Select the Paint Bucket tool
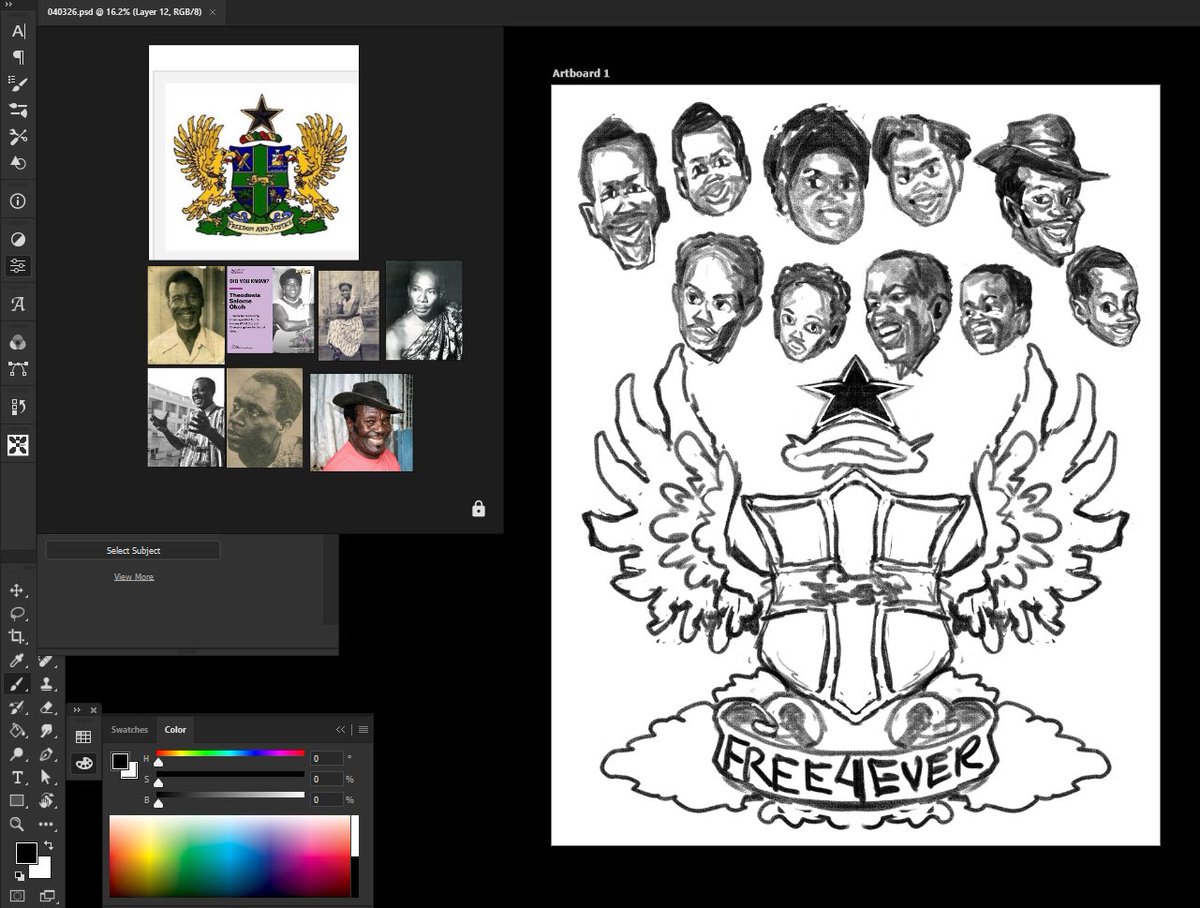The width and height of the screenshot is (1200, 908). click(x=17, y=731)
